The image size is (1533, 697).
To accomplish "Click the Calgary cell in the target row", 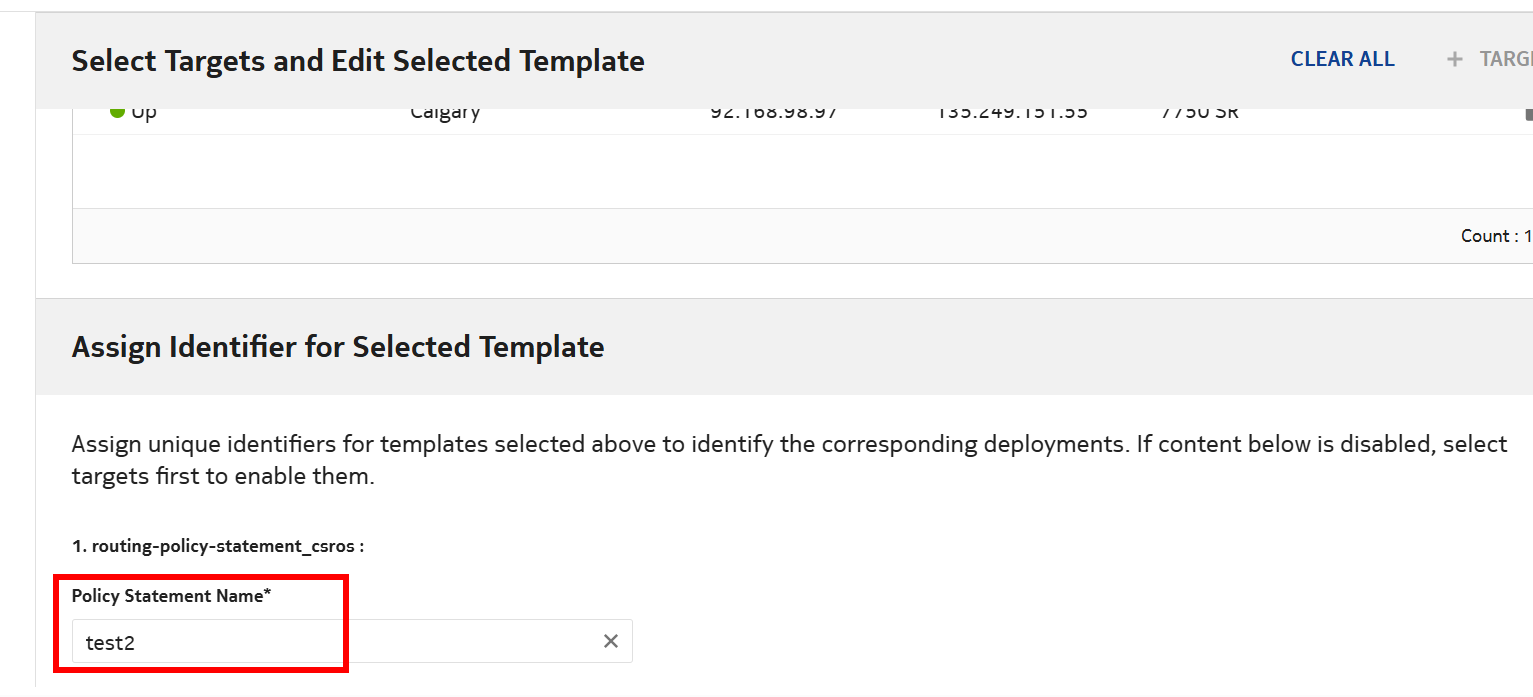I will 445,113.
